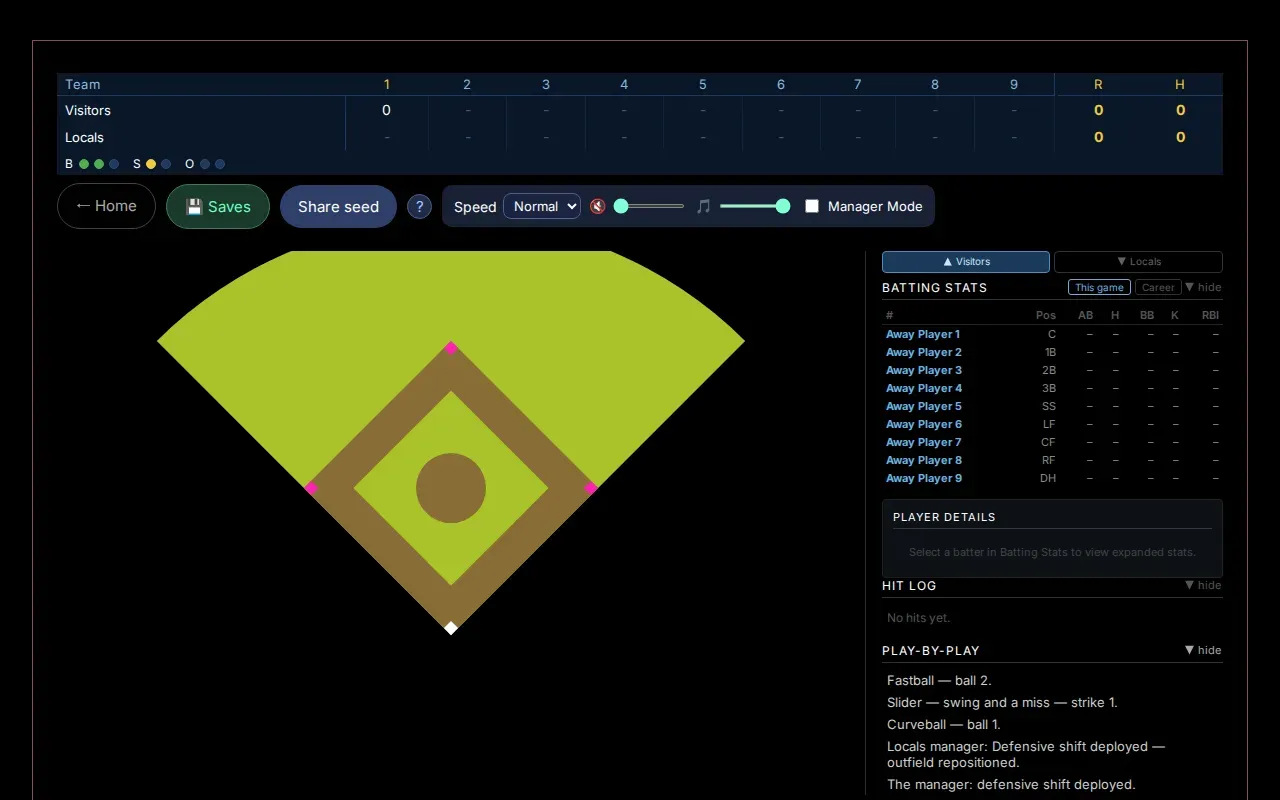The width and height of the screenshot is (1280, 800).
Task: Select the This game stats tab
Action: [x=1099, y=287]
